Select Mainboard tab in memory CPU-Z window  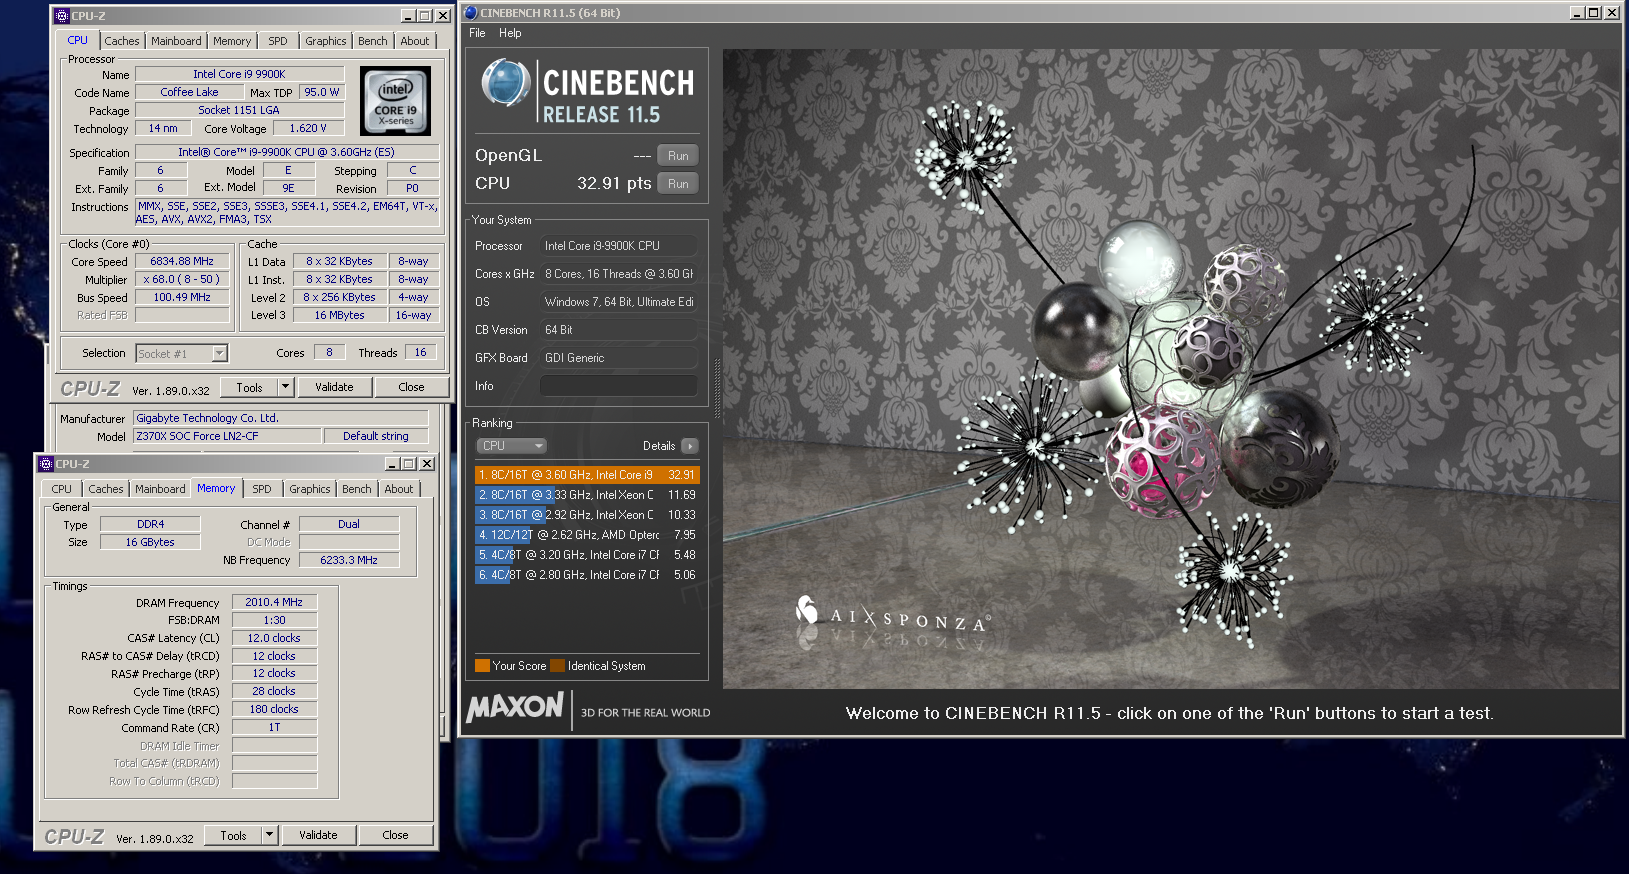coord(160,489)
